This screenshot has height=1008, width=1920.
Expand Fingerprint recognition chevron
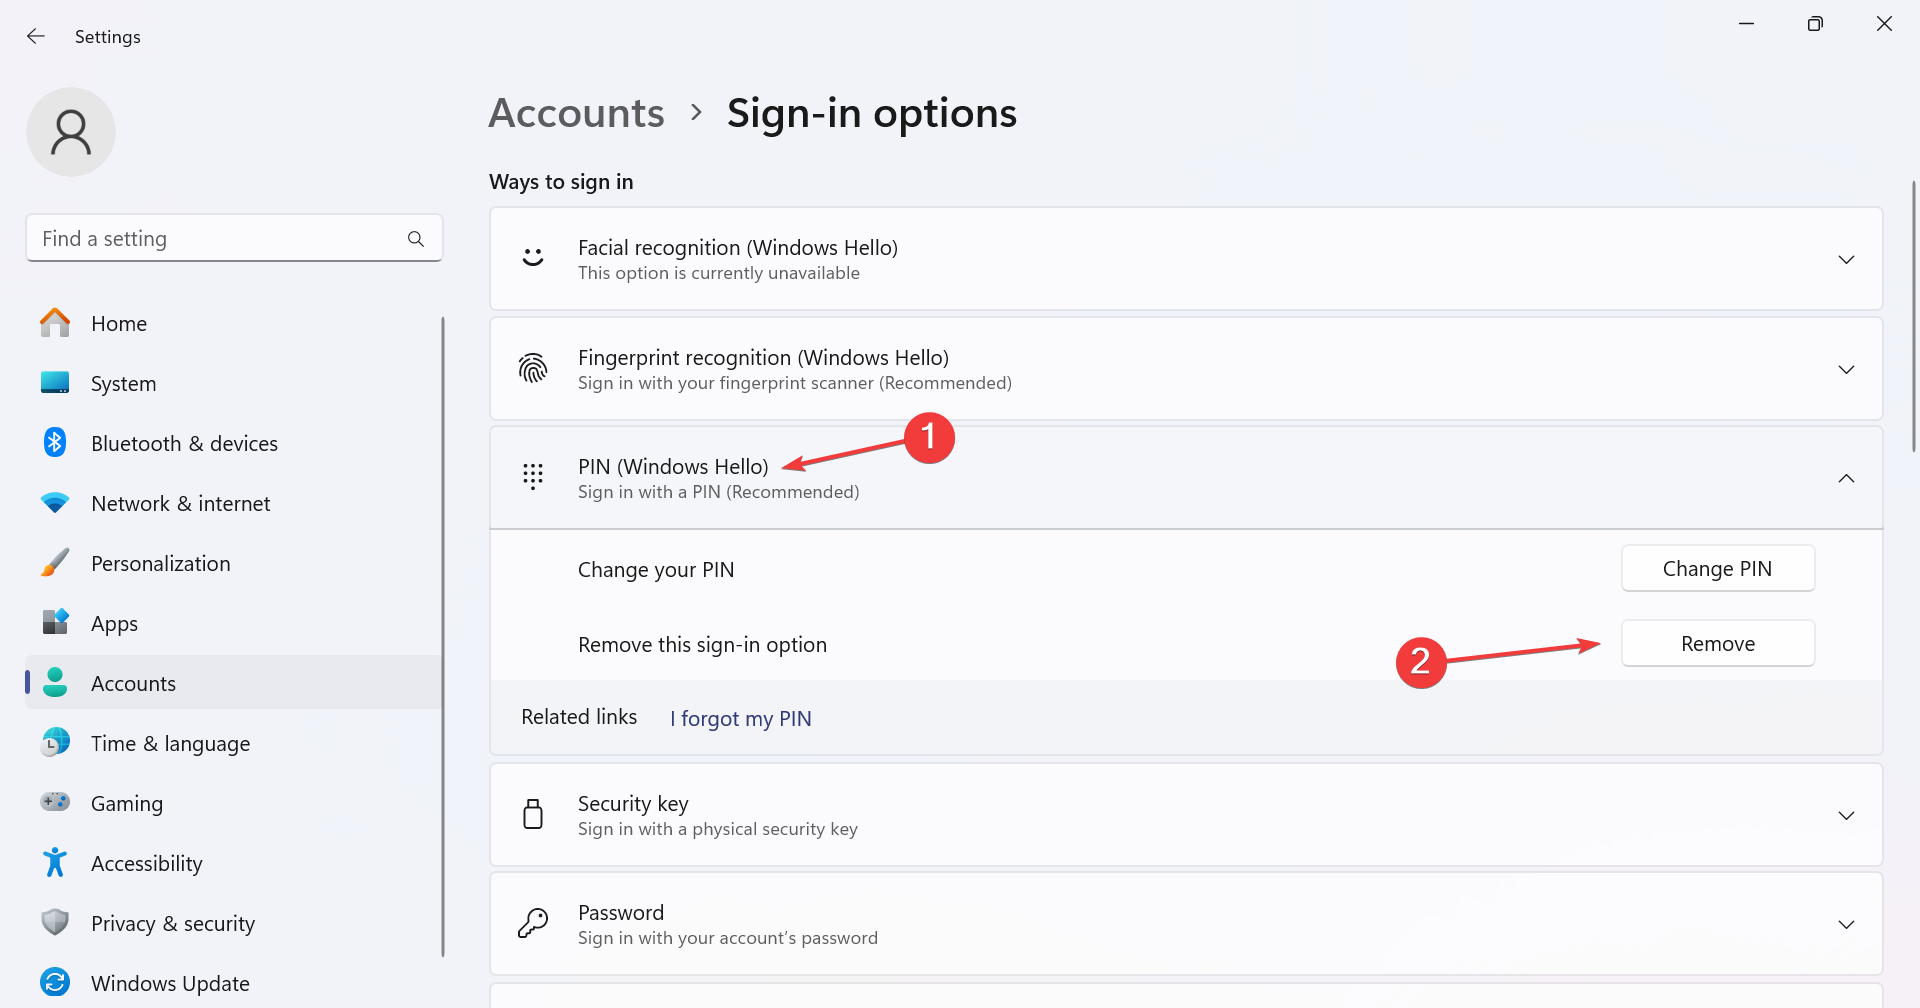click(x=1846, y=370)
